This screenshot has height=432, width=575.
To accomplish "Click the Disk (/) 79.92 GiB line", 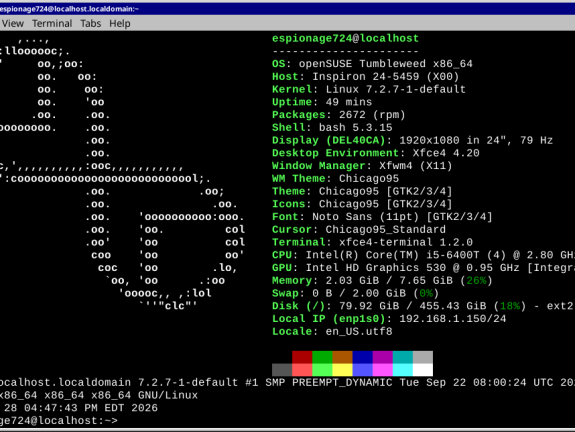I will click(x=423, y=306).
